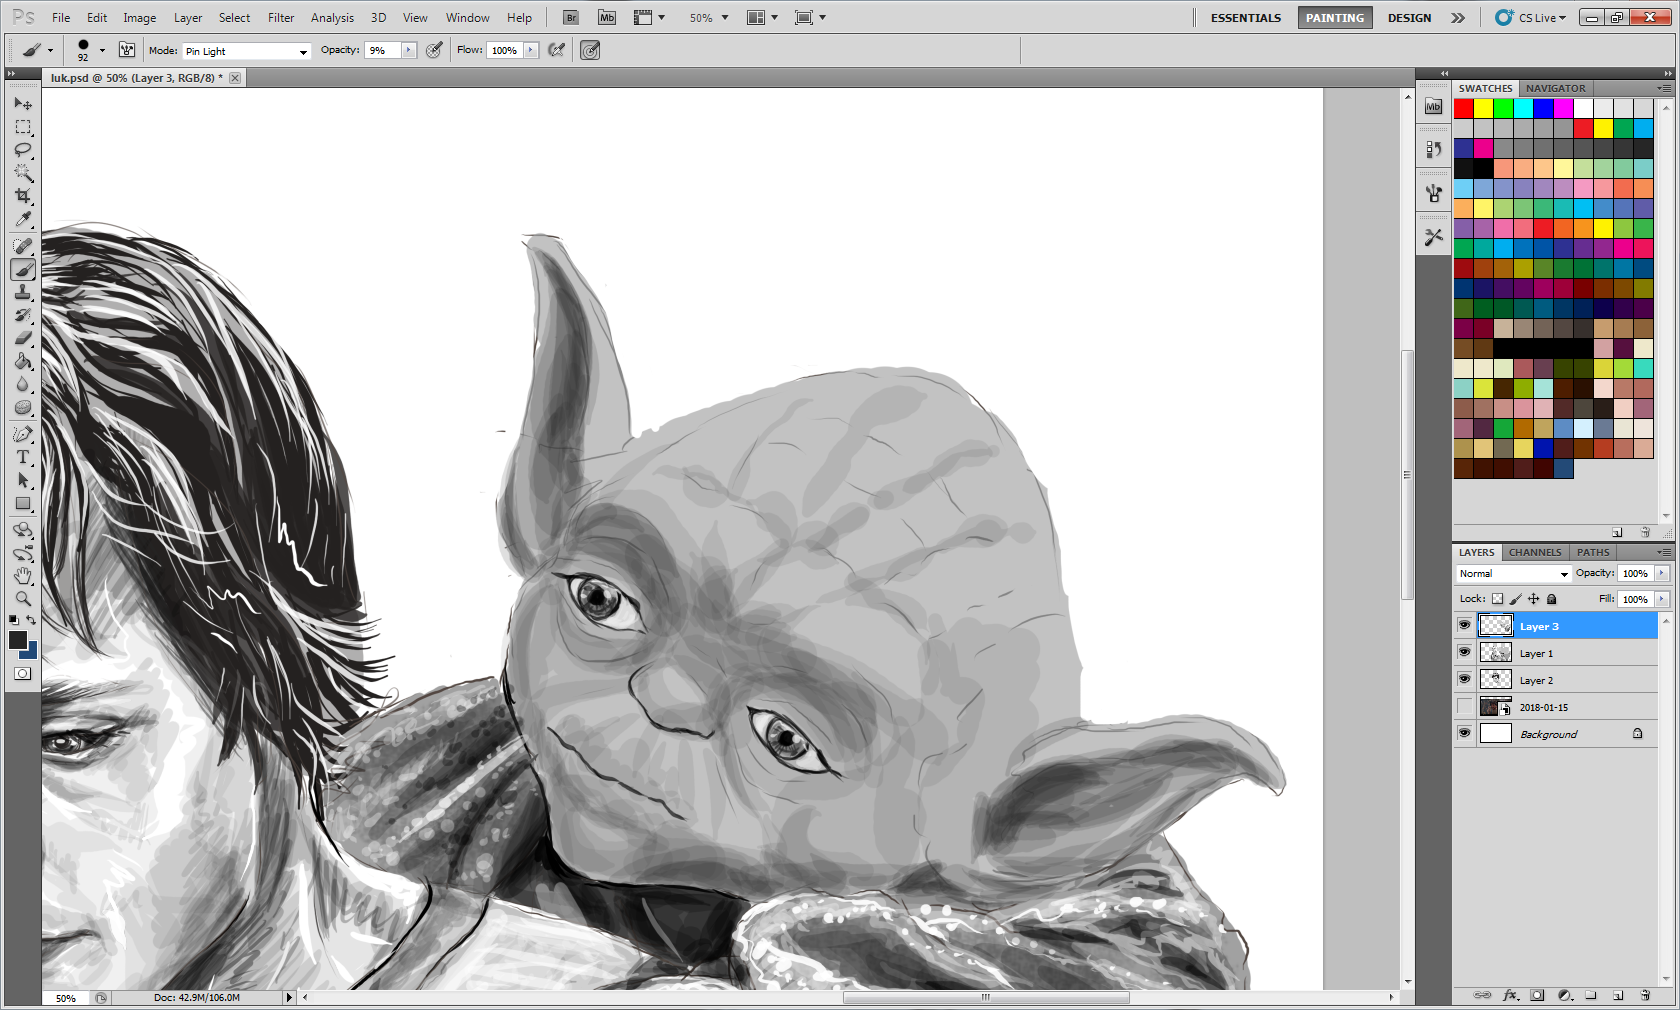The image size is (1680, 1010).
Task: Select the Blur tool
Action: pyautogui.click(x=23, y=384)
